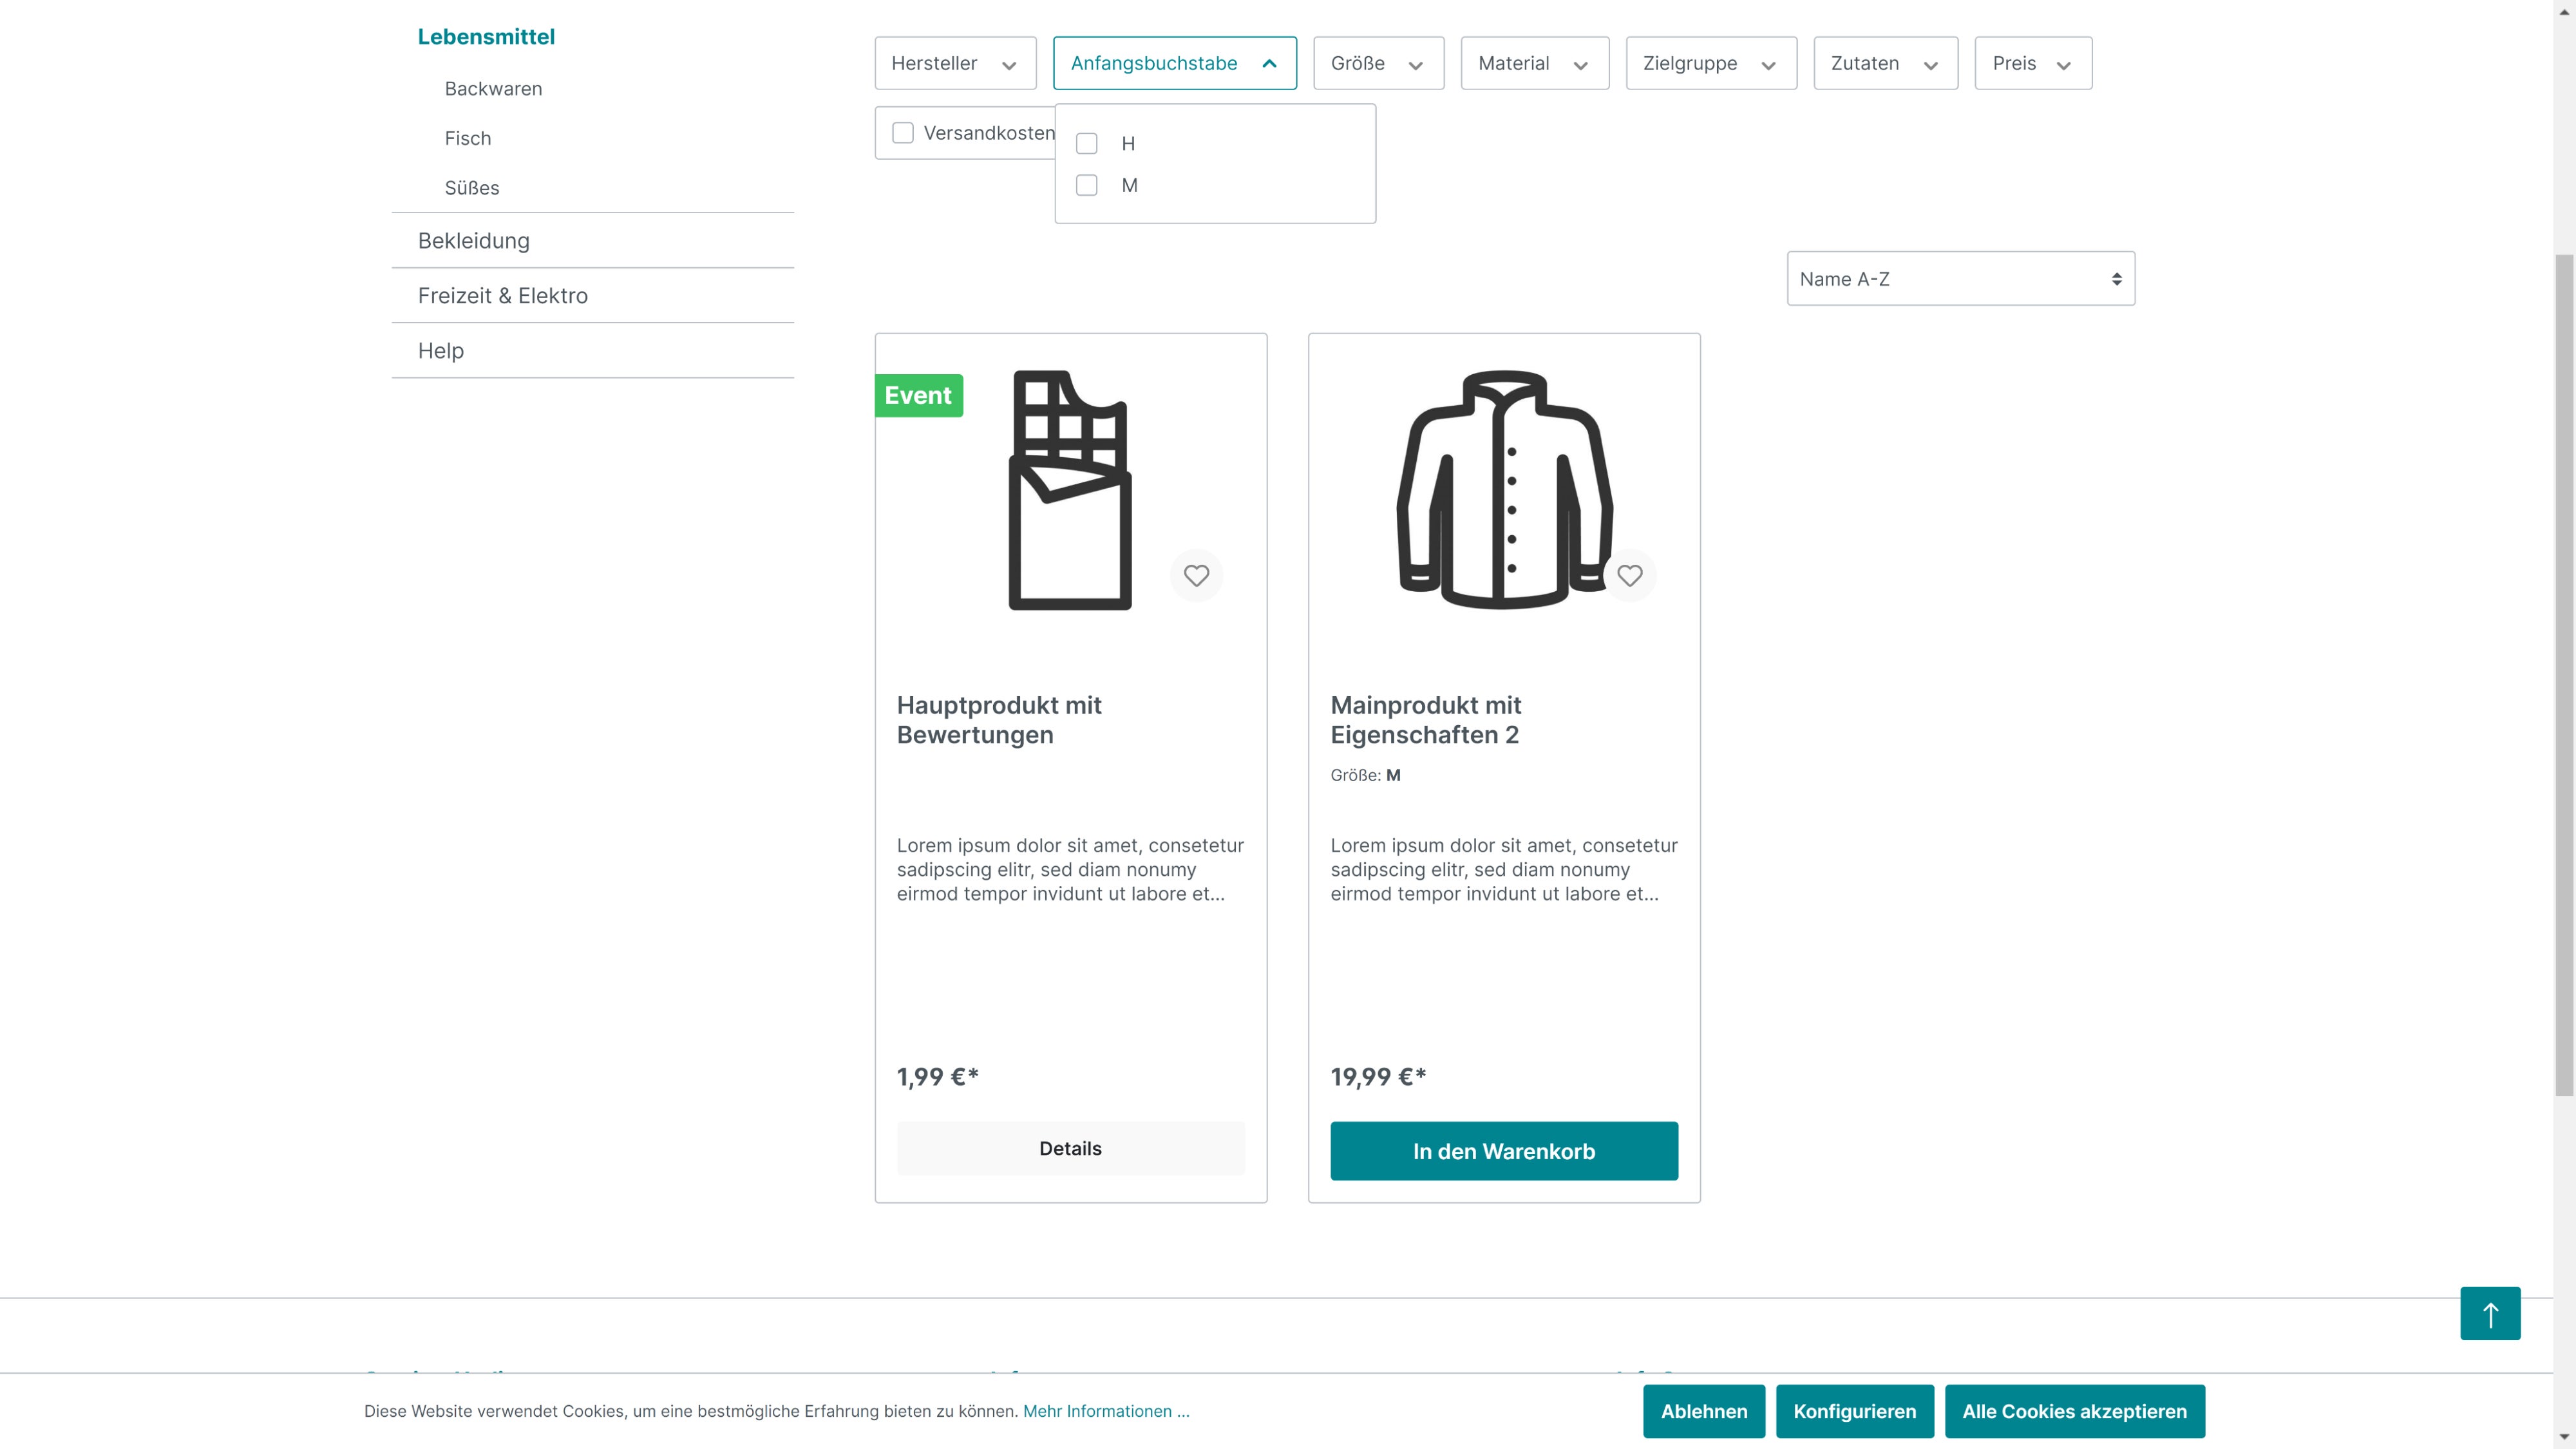This screenshot has width=2576, height=1449.
Task: Open the Süßes subcategory
Action: point(472,188)
